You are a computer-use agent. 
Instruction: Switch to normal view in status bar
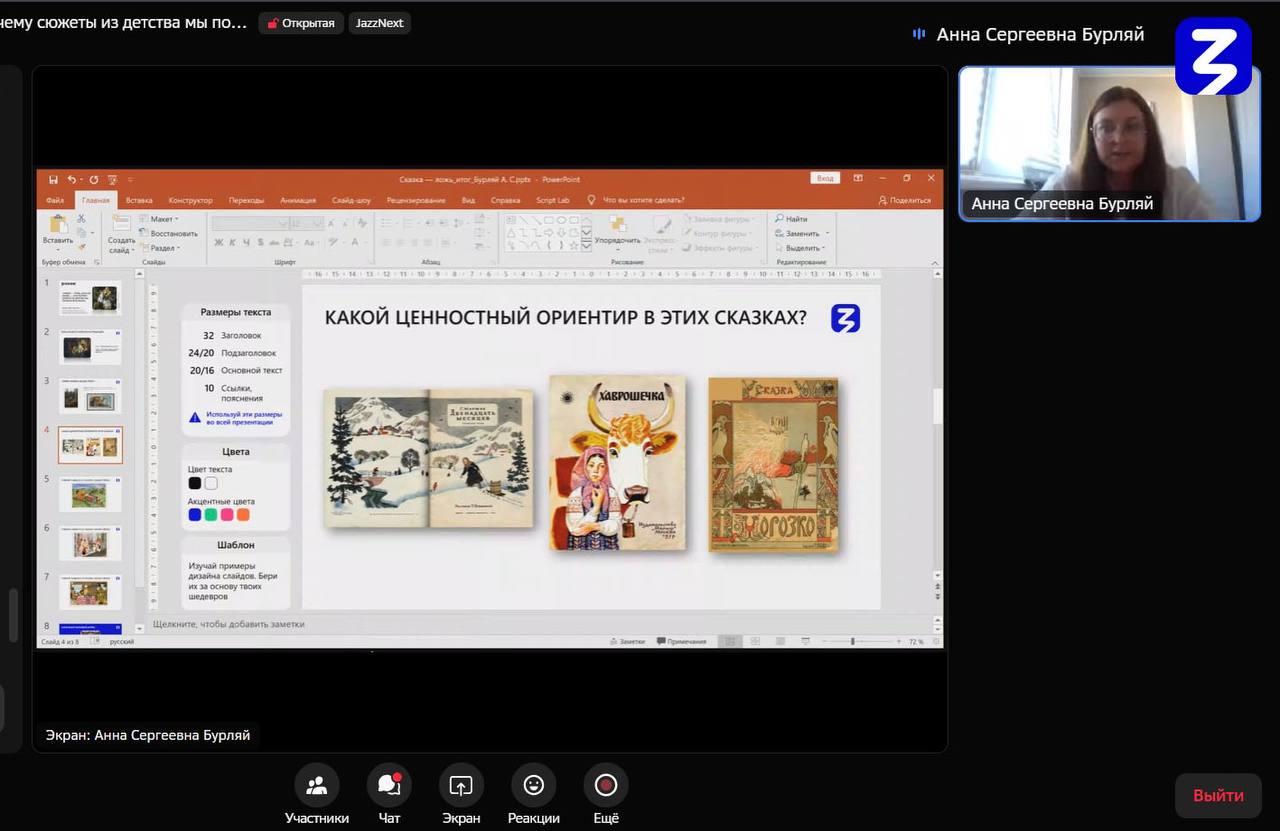730,641
